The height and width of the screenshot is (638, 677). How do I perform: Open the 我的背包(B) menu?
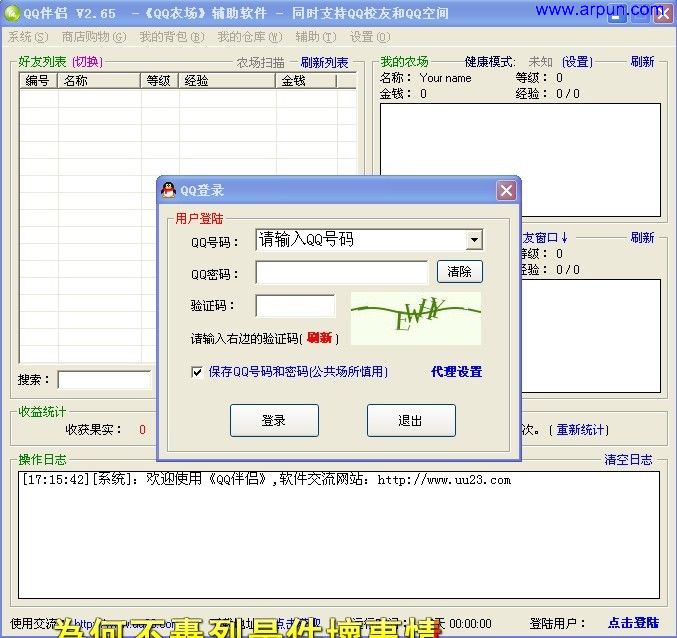tap(171, 37)
